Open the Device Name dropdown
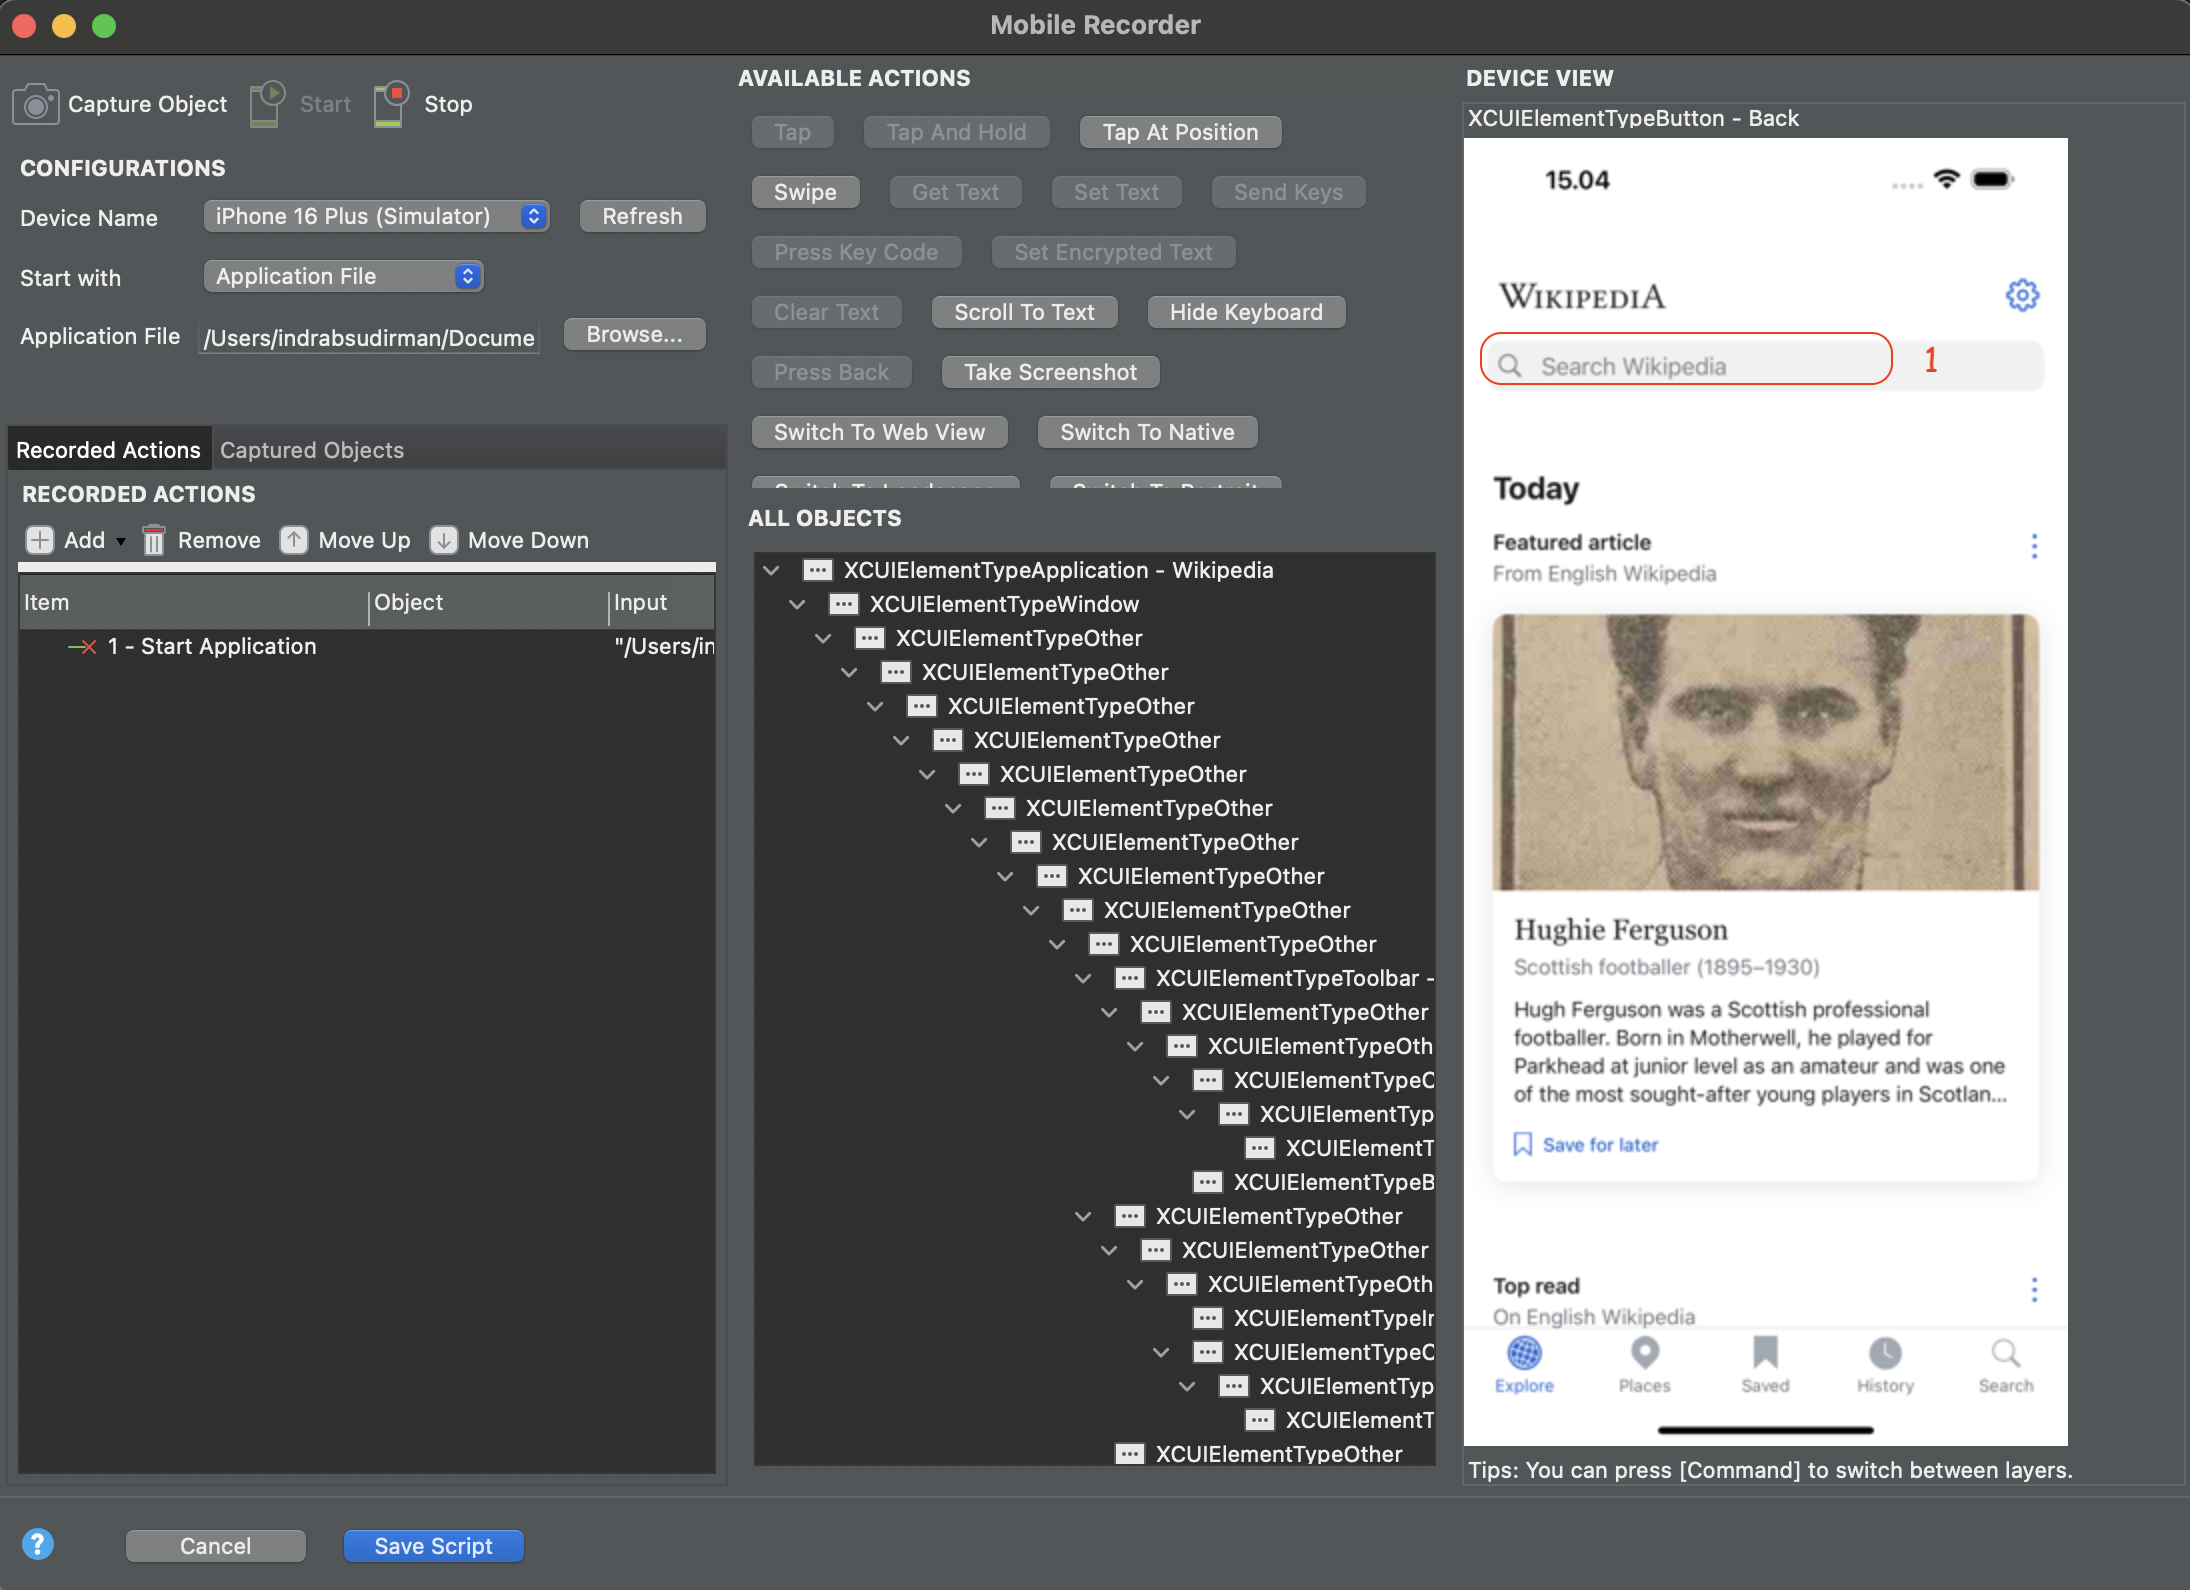 click(x=376, y=216)
